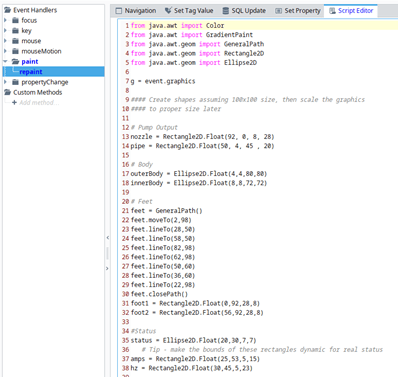Viewport: 398px width, 377px height.
Task: Select the mouse folder item
Action: pos(31,41)
